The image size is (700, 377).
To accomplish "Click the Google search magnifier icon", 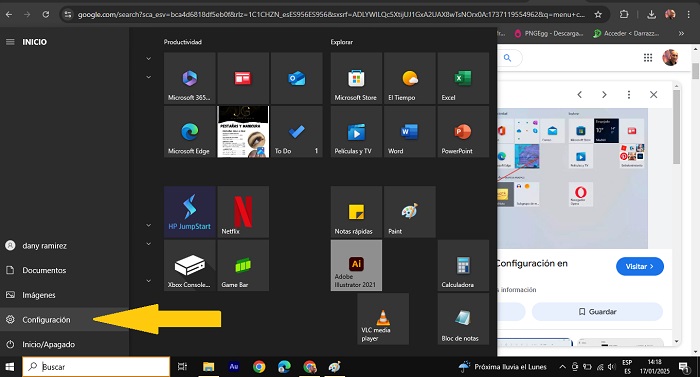I will [x=508, y=58].
